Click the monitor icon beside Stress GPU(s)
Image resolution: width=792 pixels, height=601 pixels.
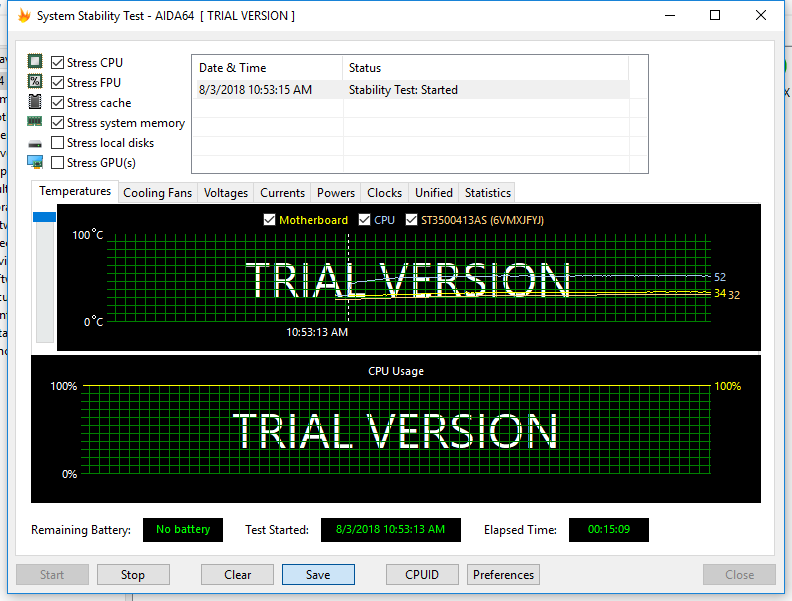(x=35, y=162)
